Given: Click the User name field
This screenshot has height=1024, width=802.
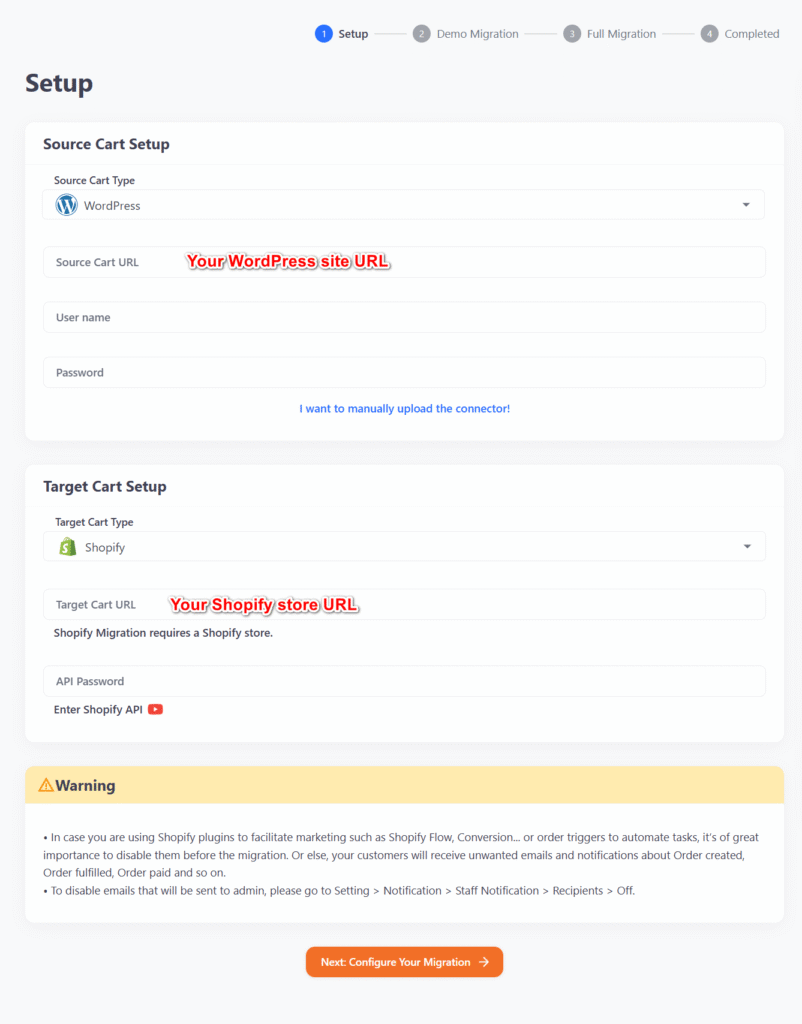Looking at the screenshot, I should (x=404, y=317).
